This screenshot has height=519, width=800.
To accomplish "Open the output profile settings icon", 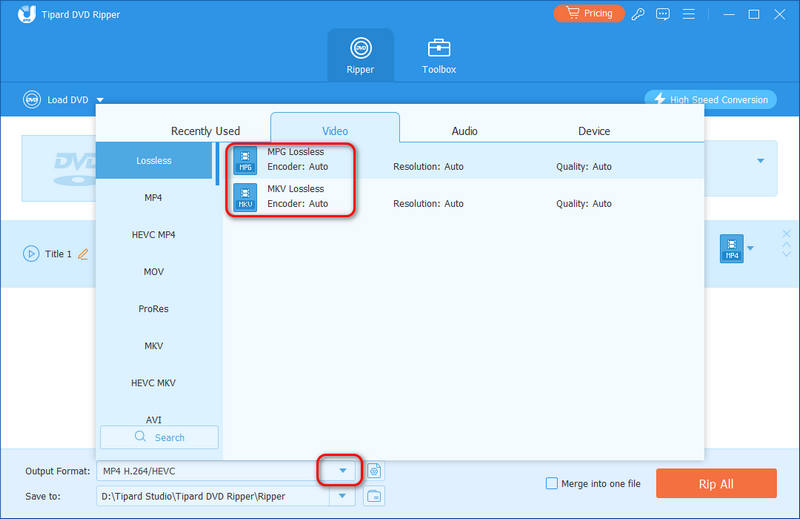I will pyautogui.click(x=374, y=471).
